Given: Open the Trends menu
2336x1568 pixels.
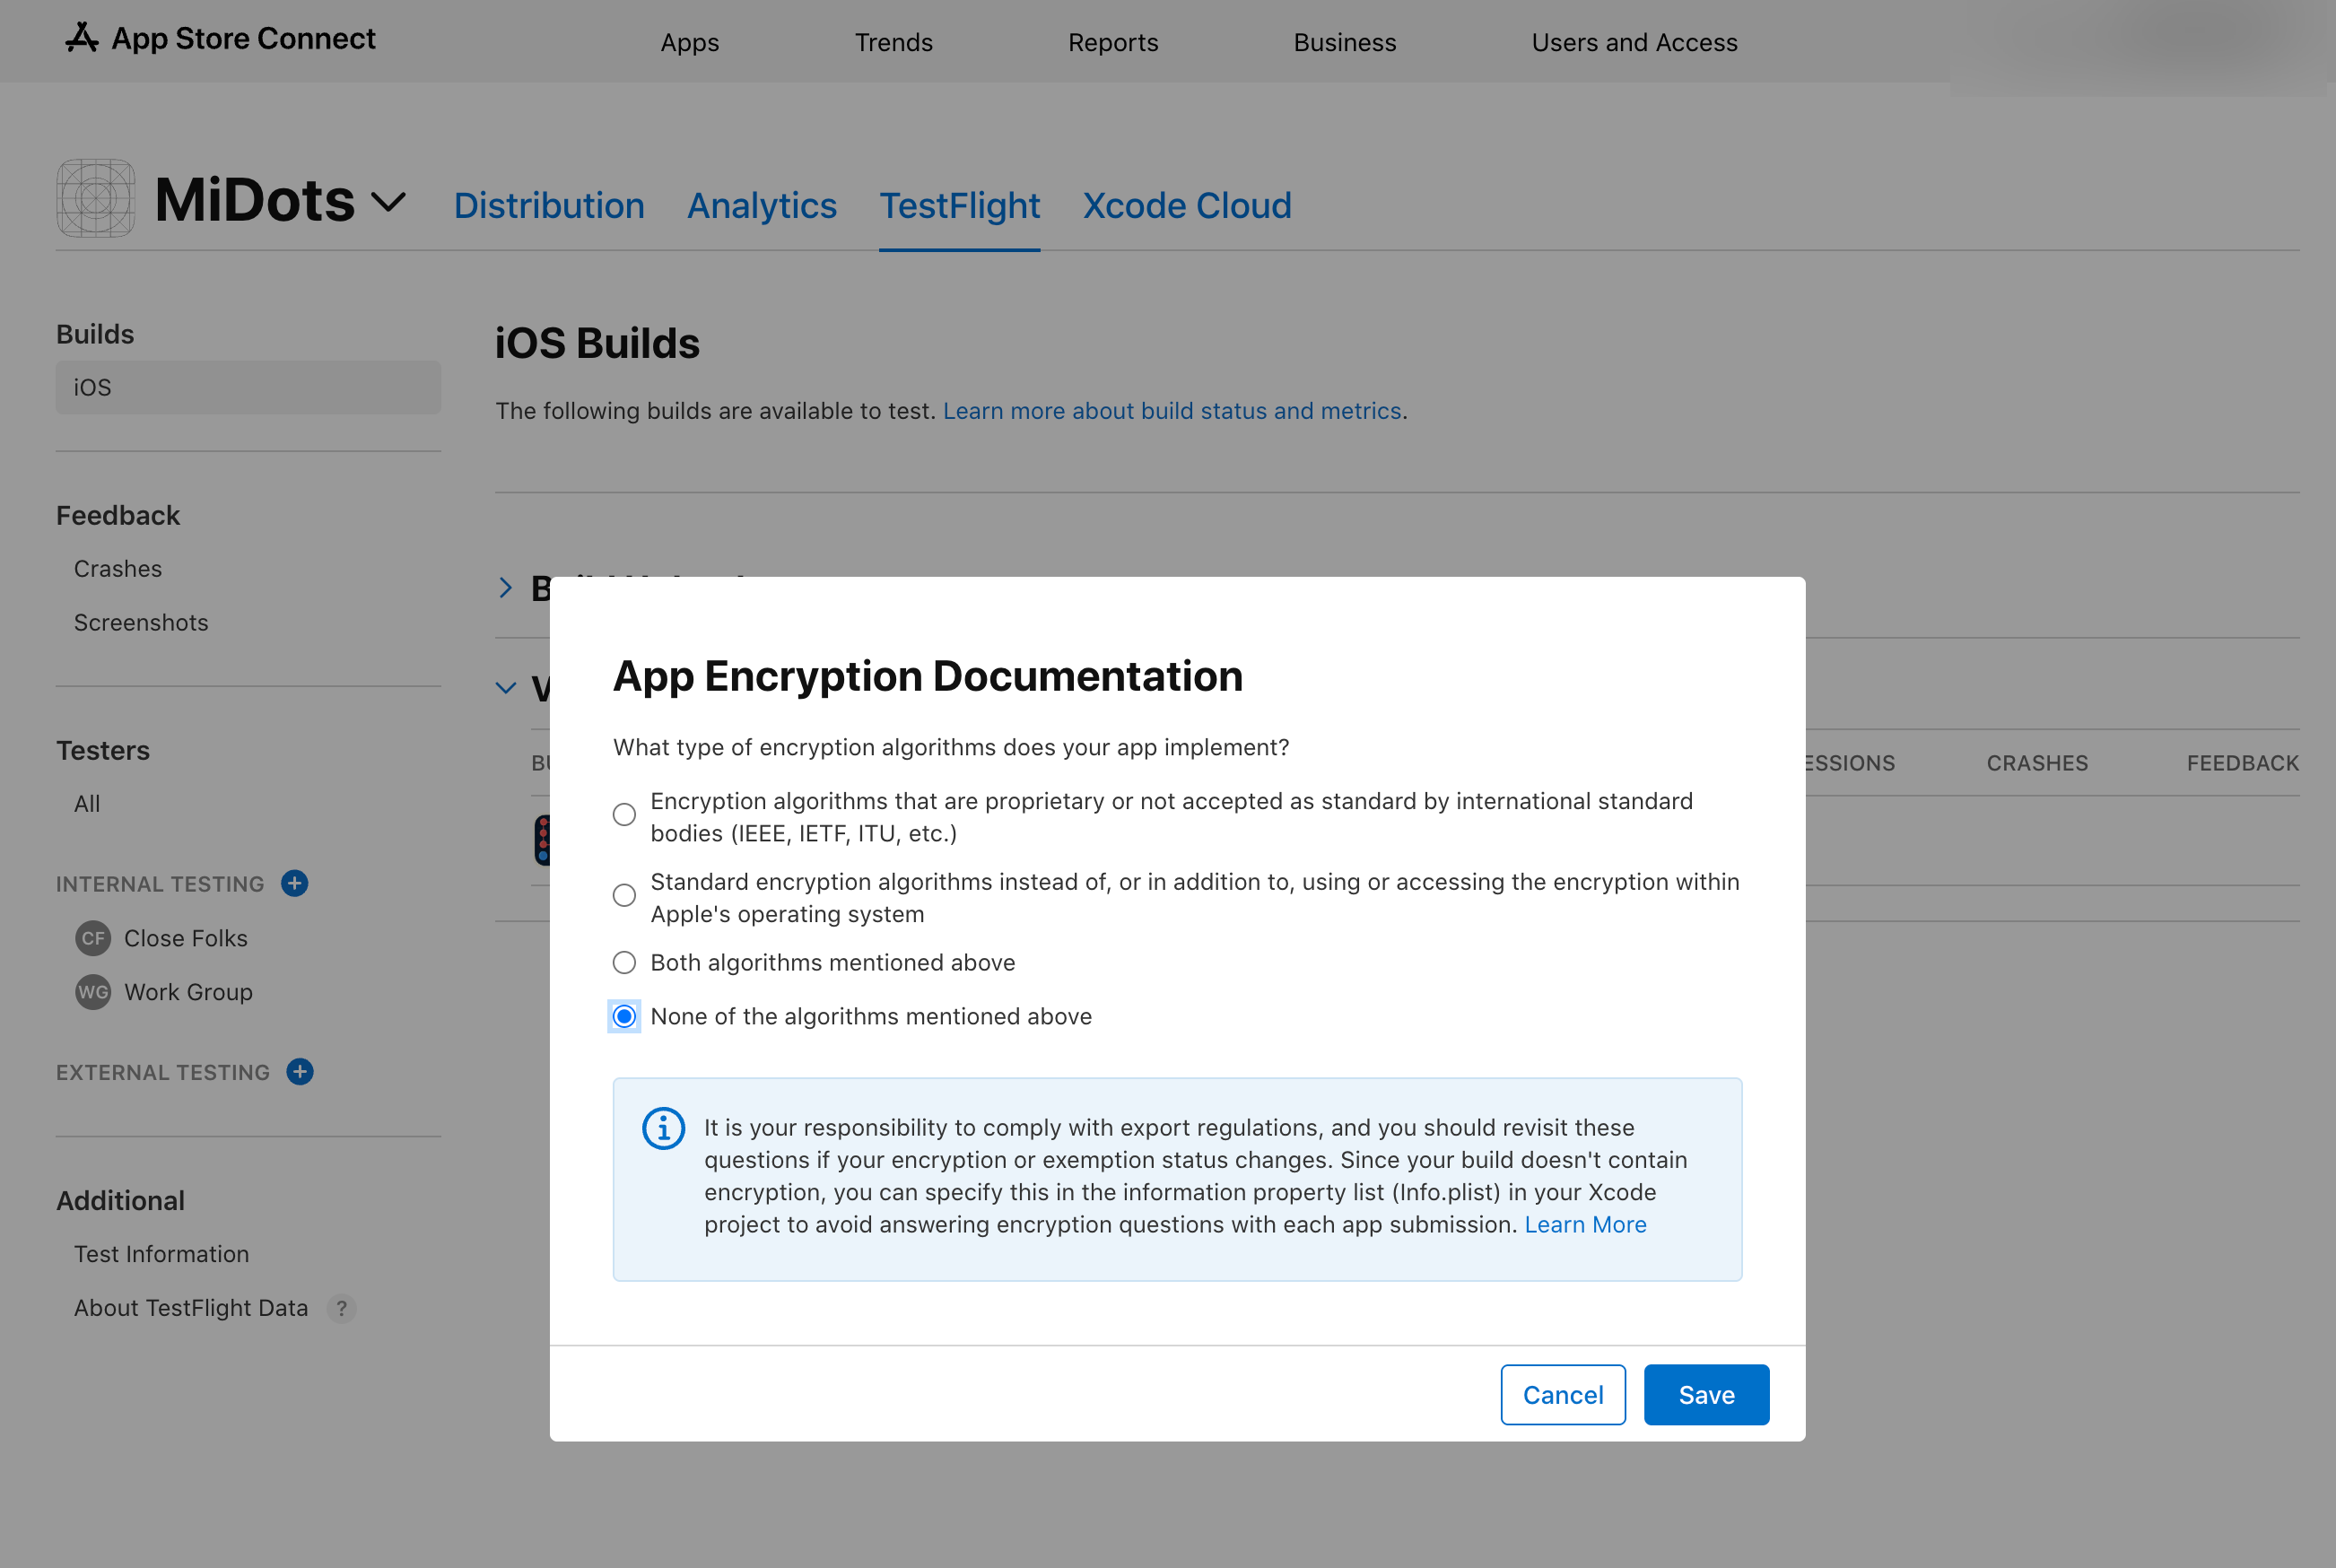Looking at the screenshot, I should tap(894, 42).
